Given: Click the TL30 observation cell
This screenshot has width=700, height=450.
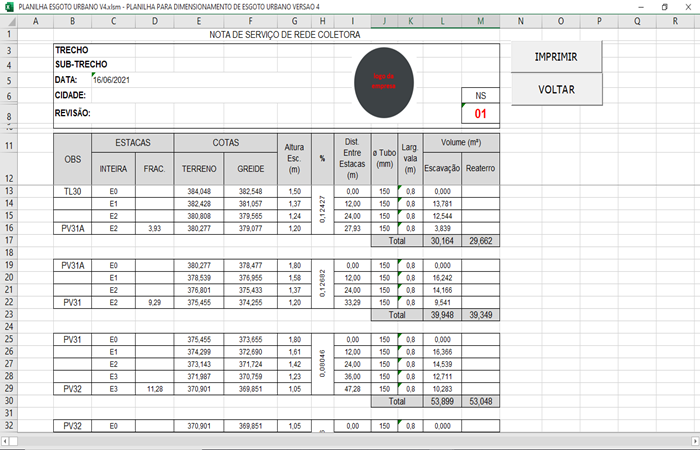Looking at the screenshot, I should [x=73, y=190].
